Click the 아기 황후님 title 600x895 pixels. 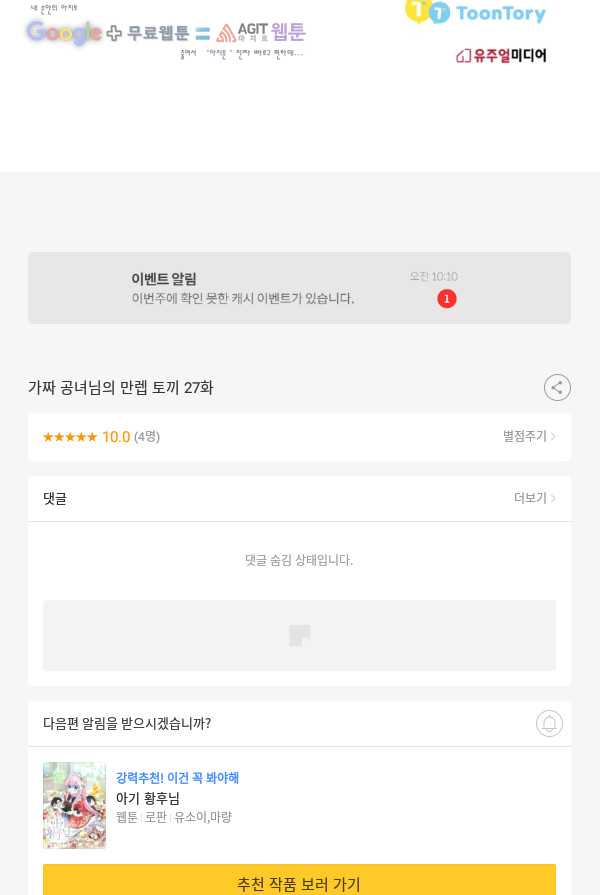click(148, 798)
